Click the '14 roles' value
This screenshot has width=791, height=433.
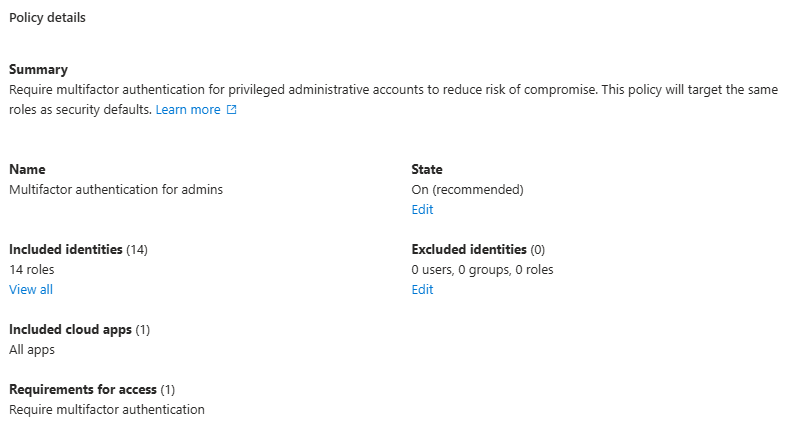(32, 270)
